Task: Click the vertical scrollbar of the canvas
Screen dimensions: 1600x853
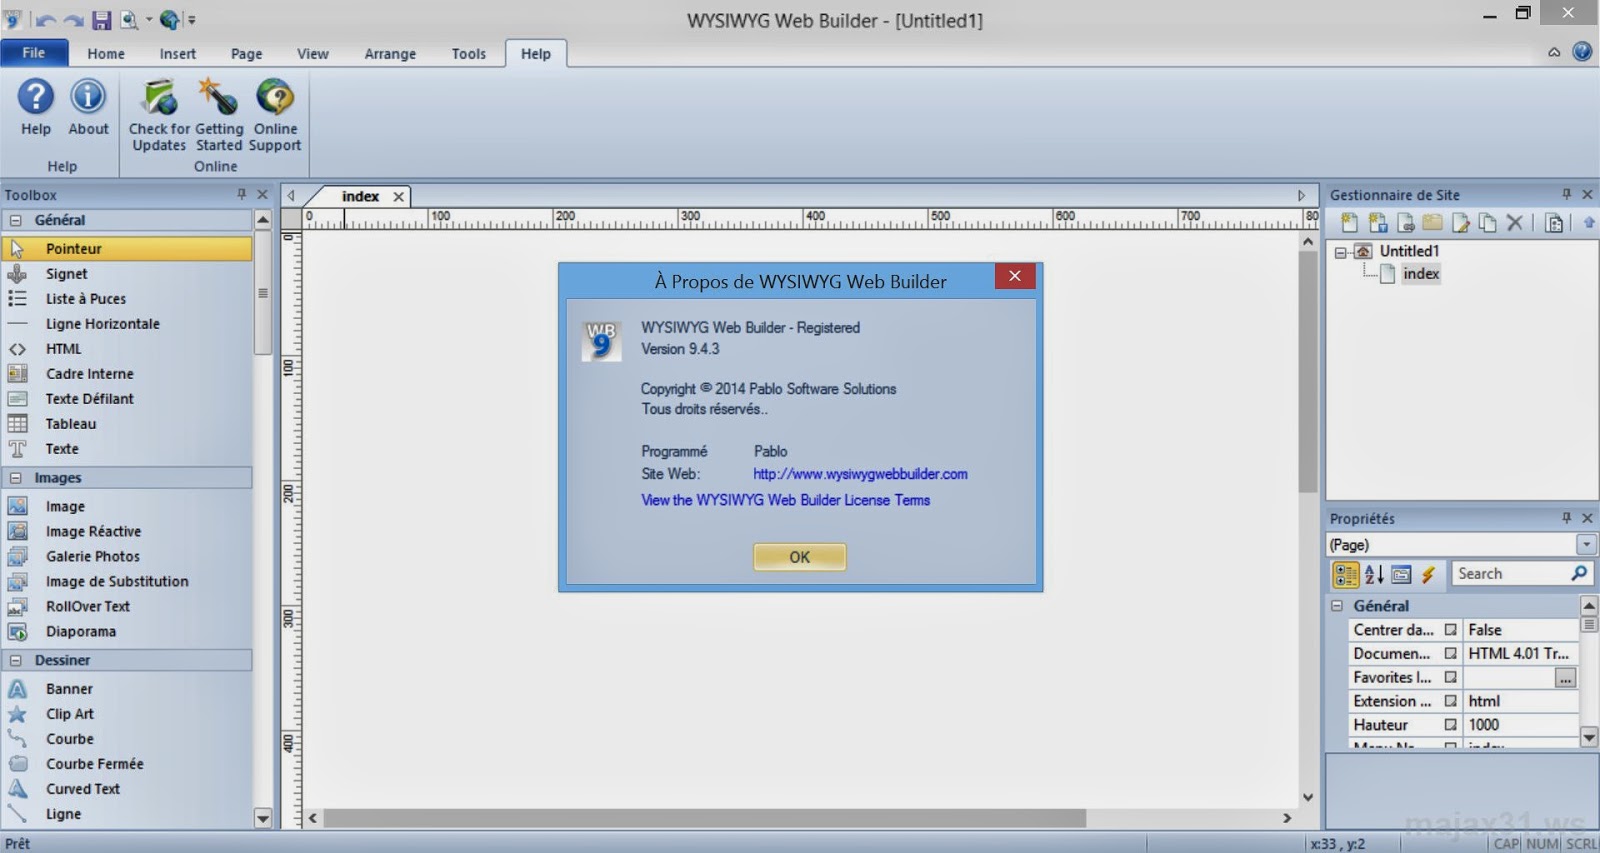Action: tap(1308, 371)
